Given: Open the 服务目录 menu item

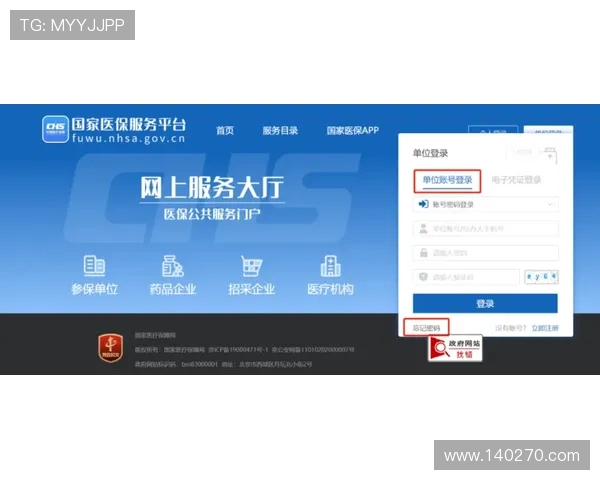Looking at the screenshot, I should 280,131.
